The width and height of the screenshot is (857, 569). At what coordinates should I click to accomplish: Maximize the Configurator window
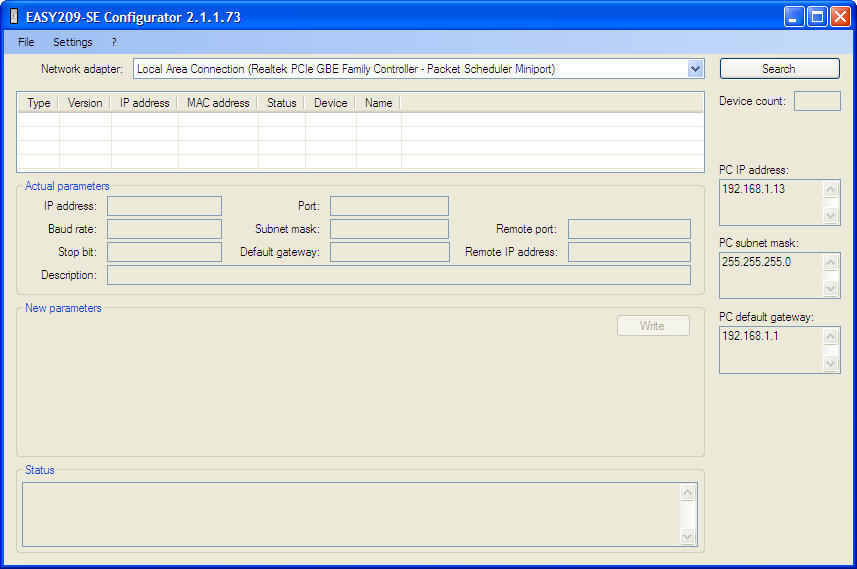(817, 17)
